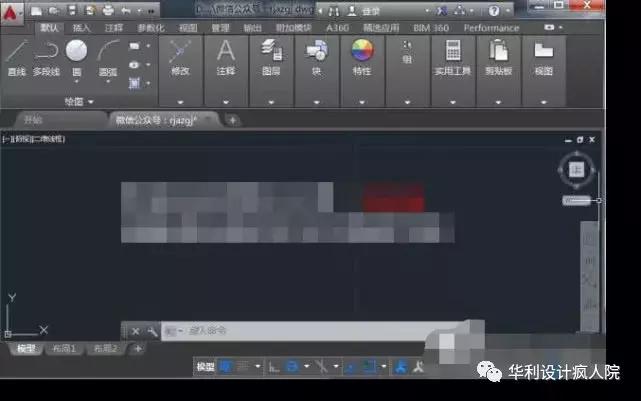Viewport: 641px width, 401px height.
Task: Toggle the auto-scale annotation icon in status bar
Action: 418,367
